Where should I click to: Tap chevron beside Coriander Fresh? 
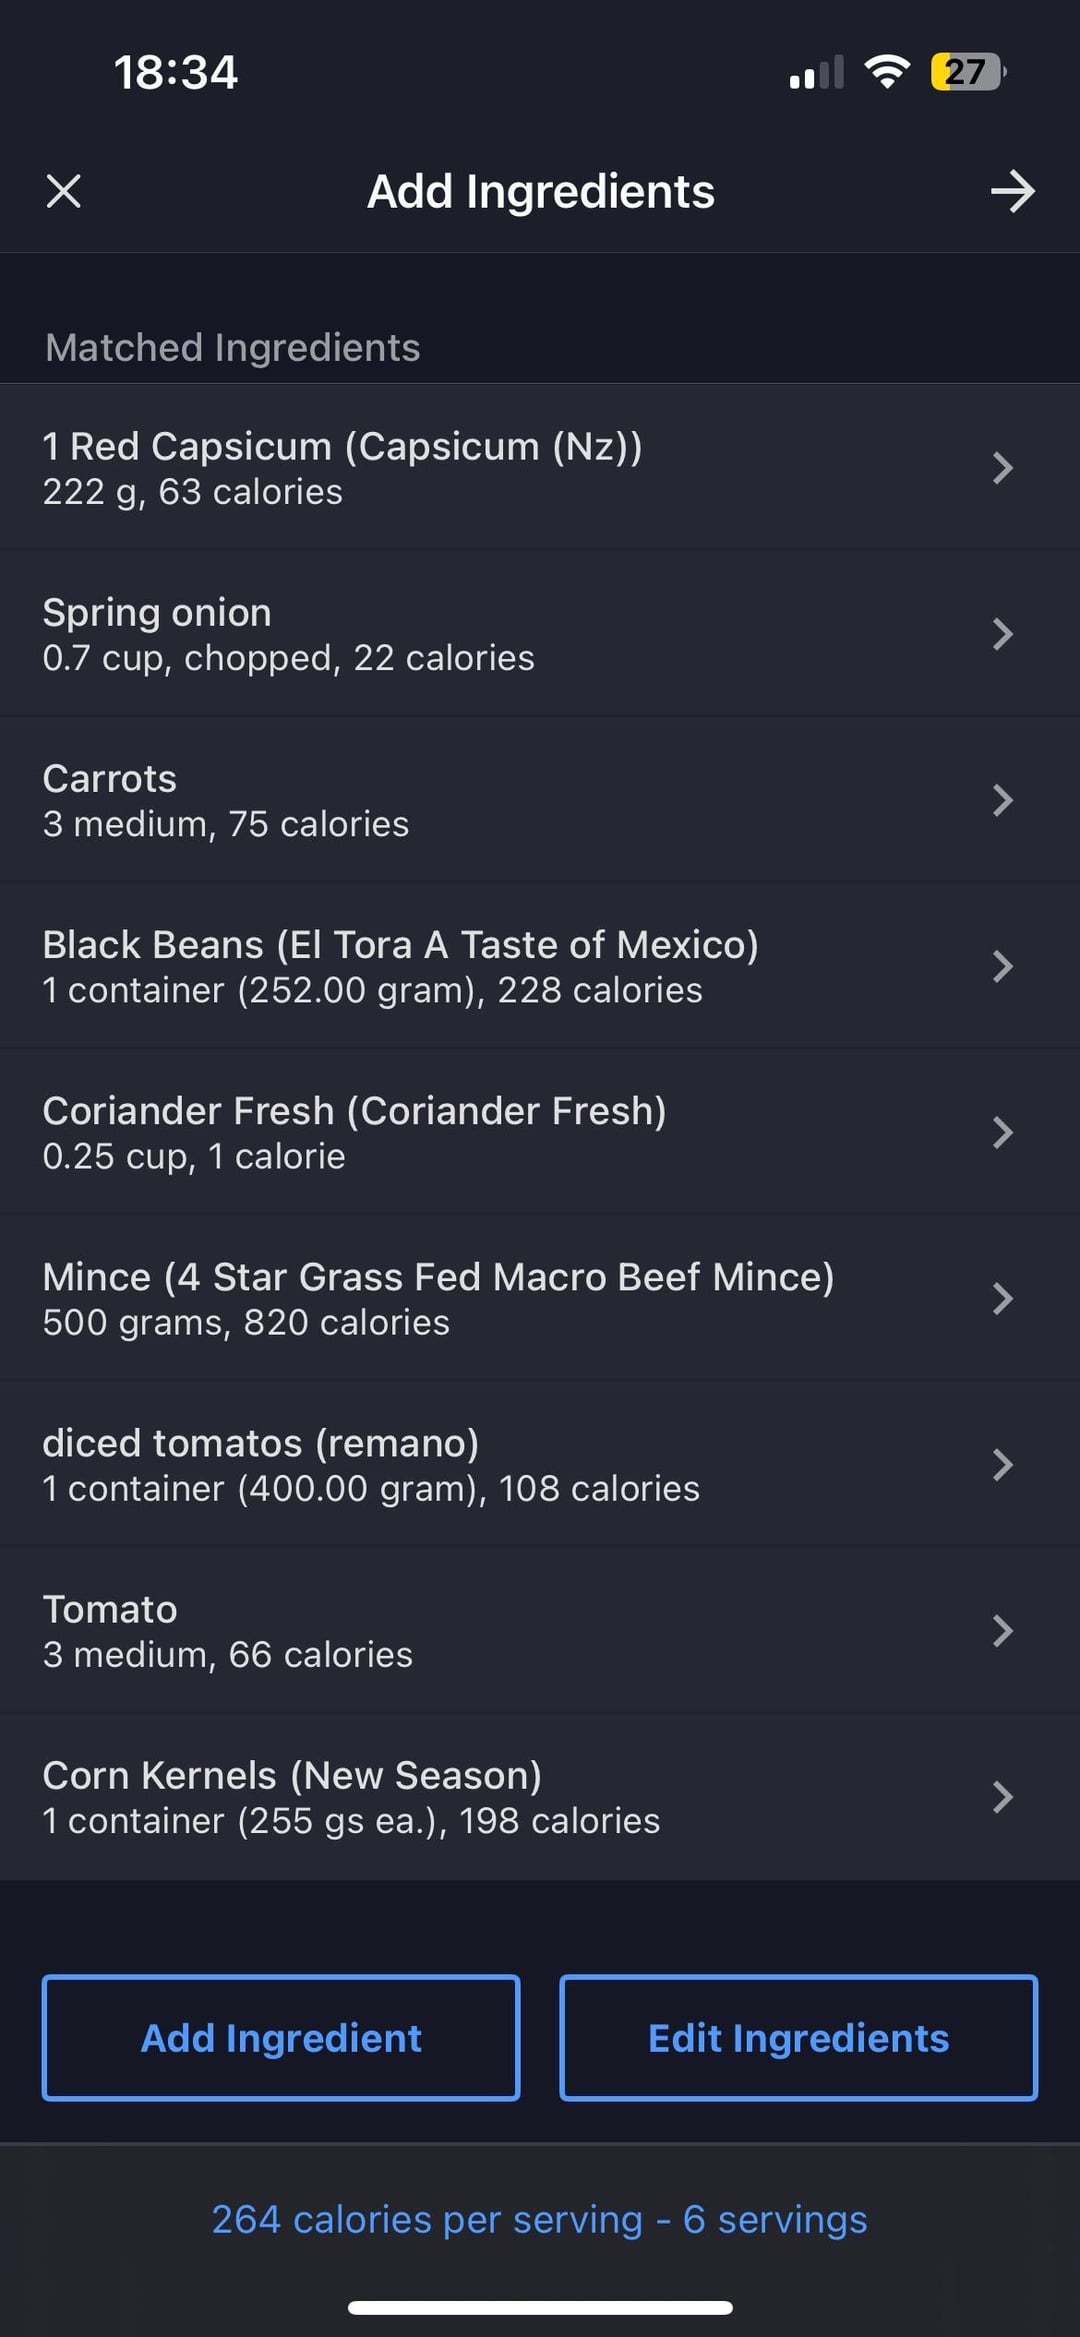pos(1002,1132)
